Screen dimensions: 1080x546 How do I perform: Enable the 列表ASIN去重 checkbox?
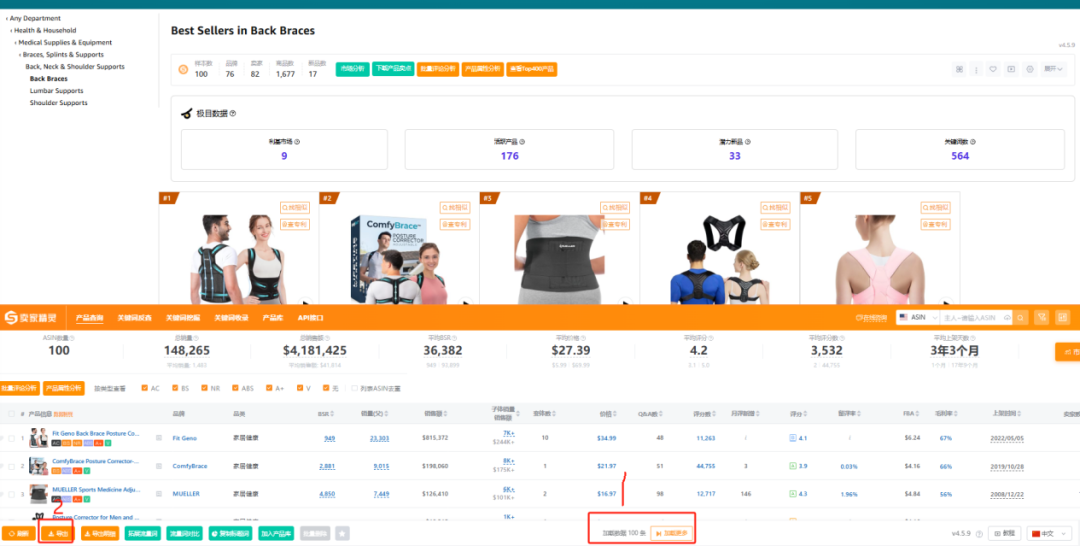355,388
